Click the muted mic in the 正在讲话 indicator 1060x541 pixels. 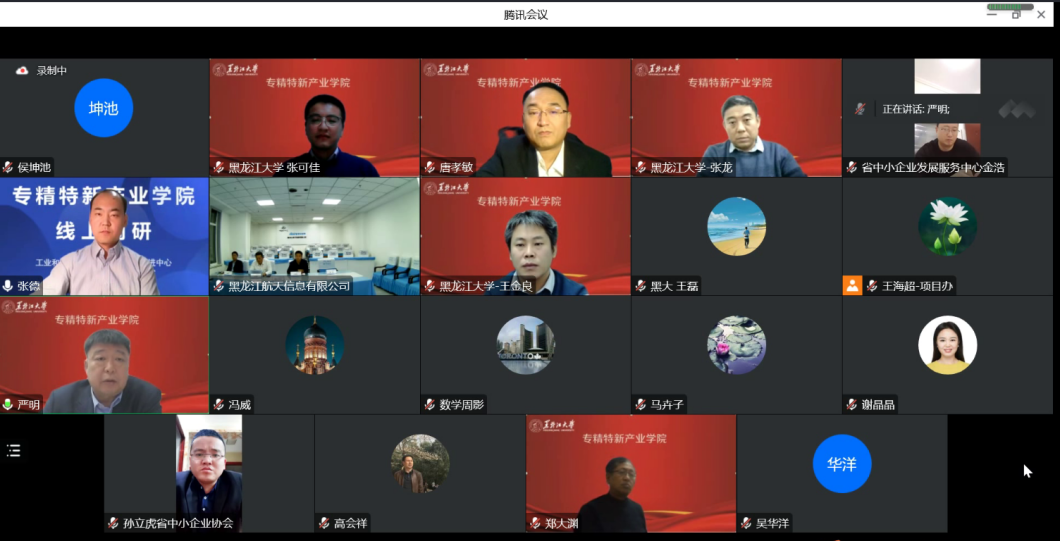[859, 109]
